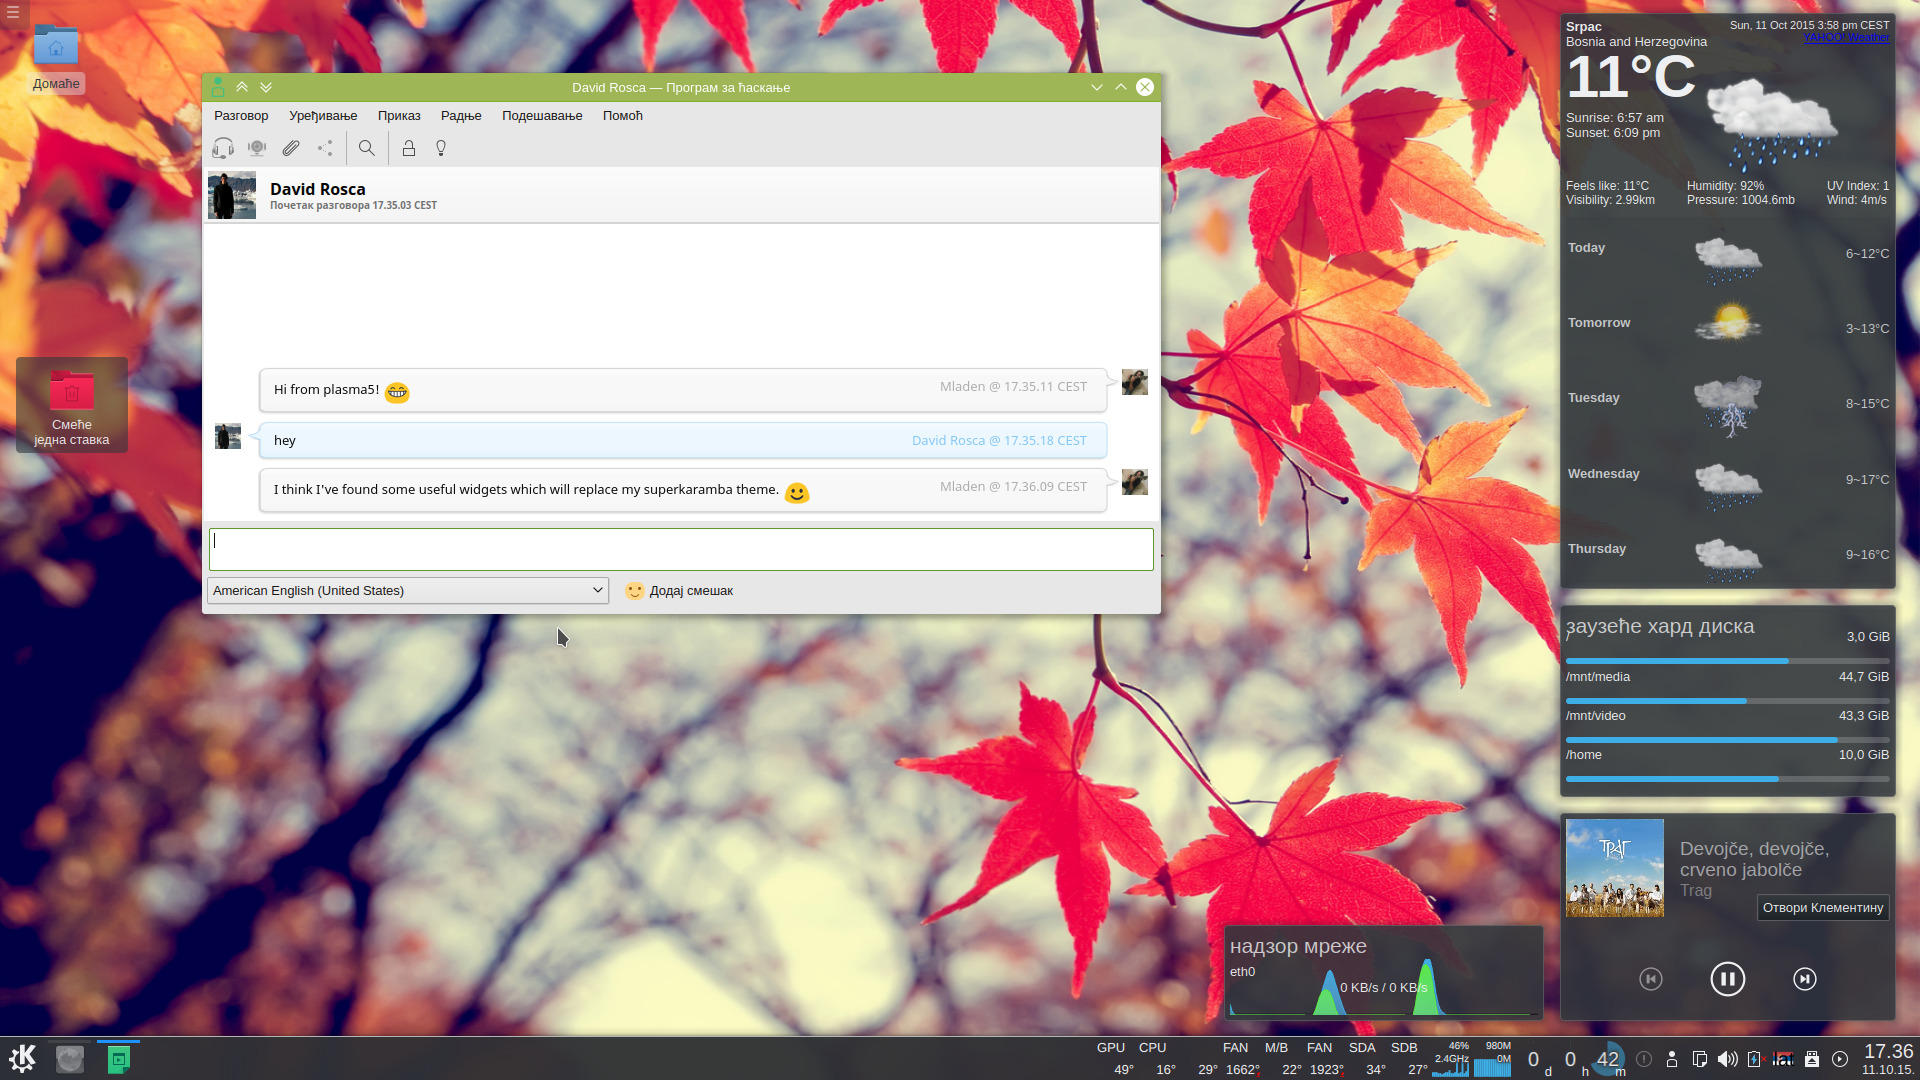
Task: Click David Rosca's avatar in the chat header
Action: (232, 195)
